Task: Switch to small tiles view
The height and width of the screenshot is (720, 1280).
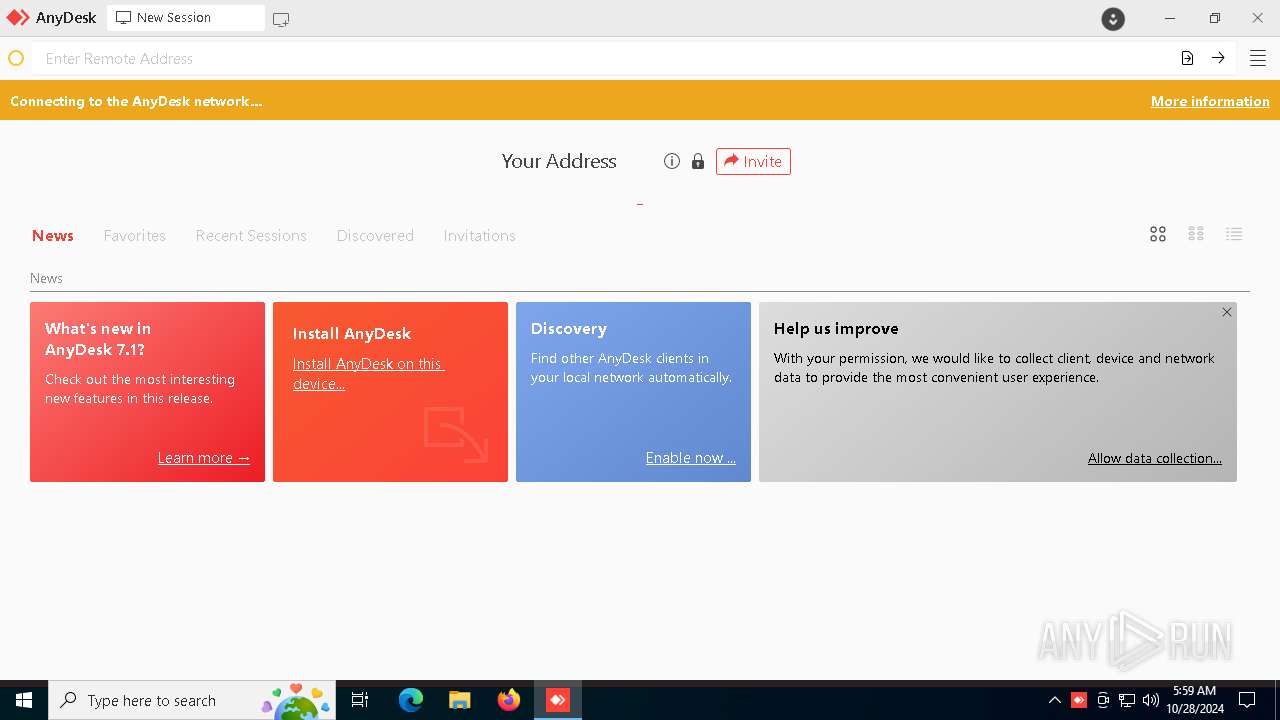Action: [1196, 234]
